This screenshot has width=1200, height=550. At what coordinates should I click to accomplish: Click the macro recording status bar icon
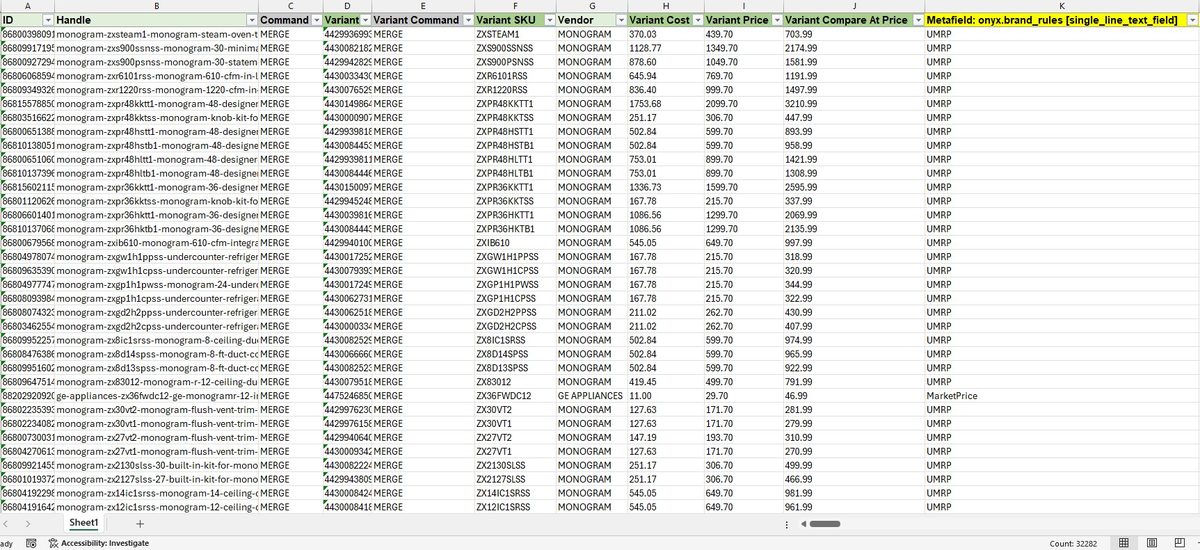click(x=32, y=542)
